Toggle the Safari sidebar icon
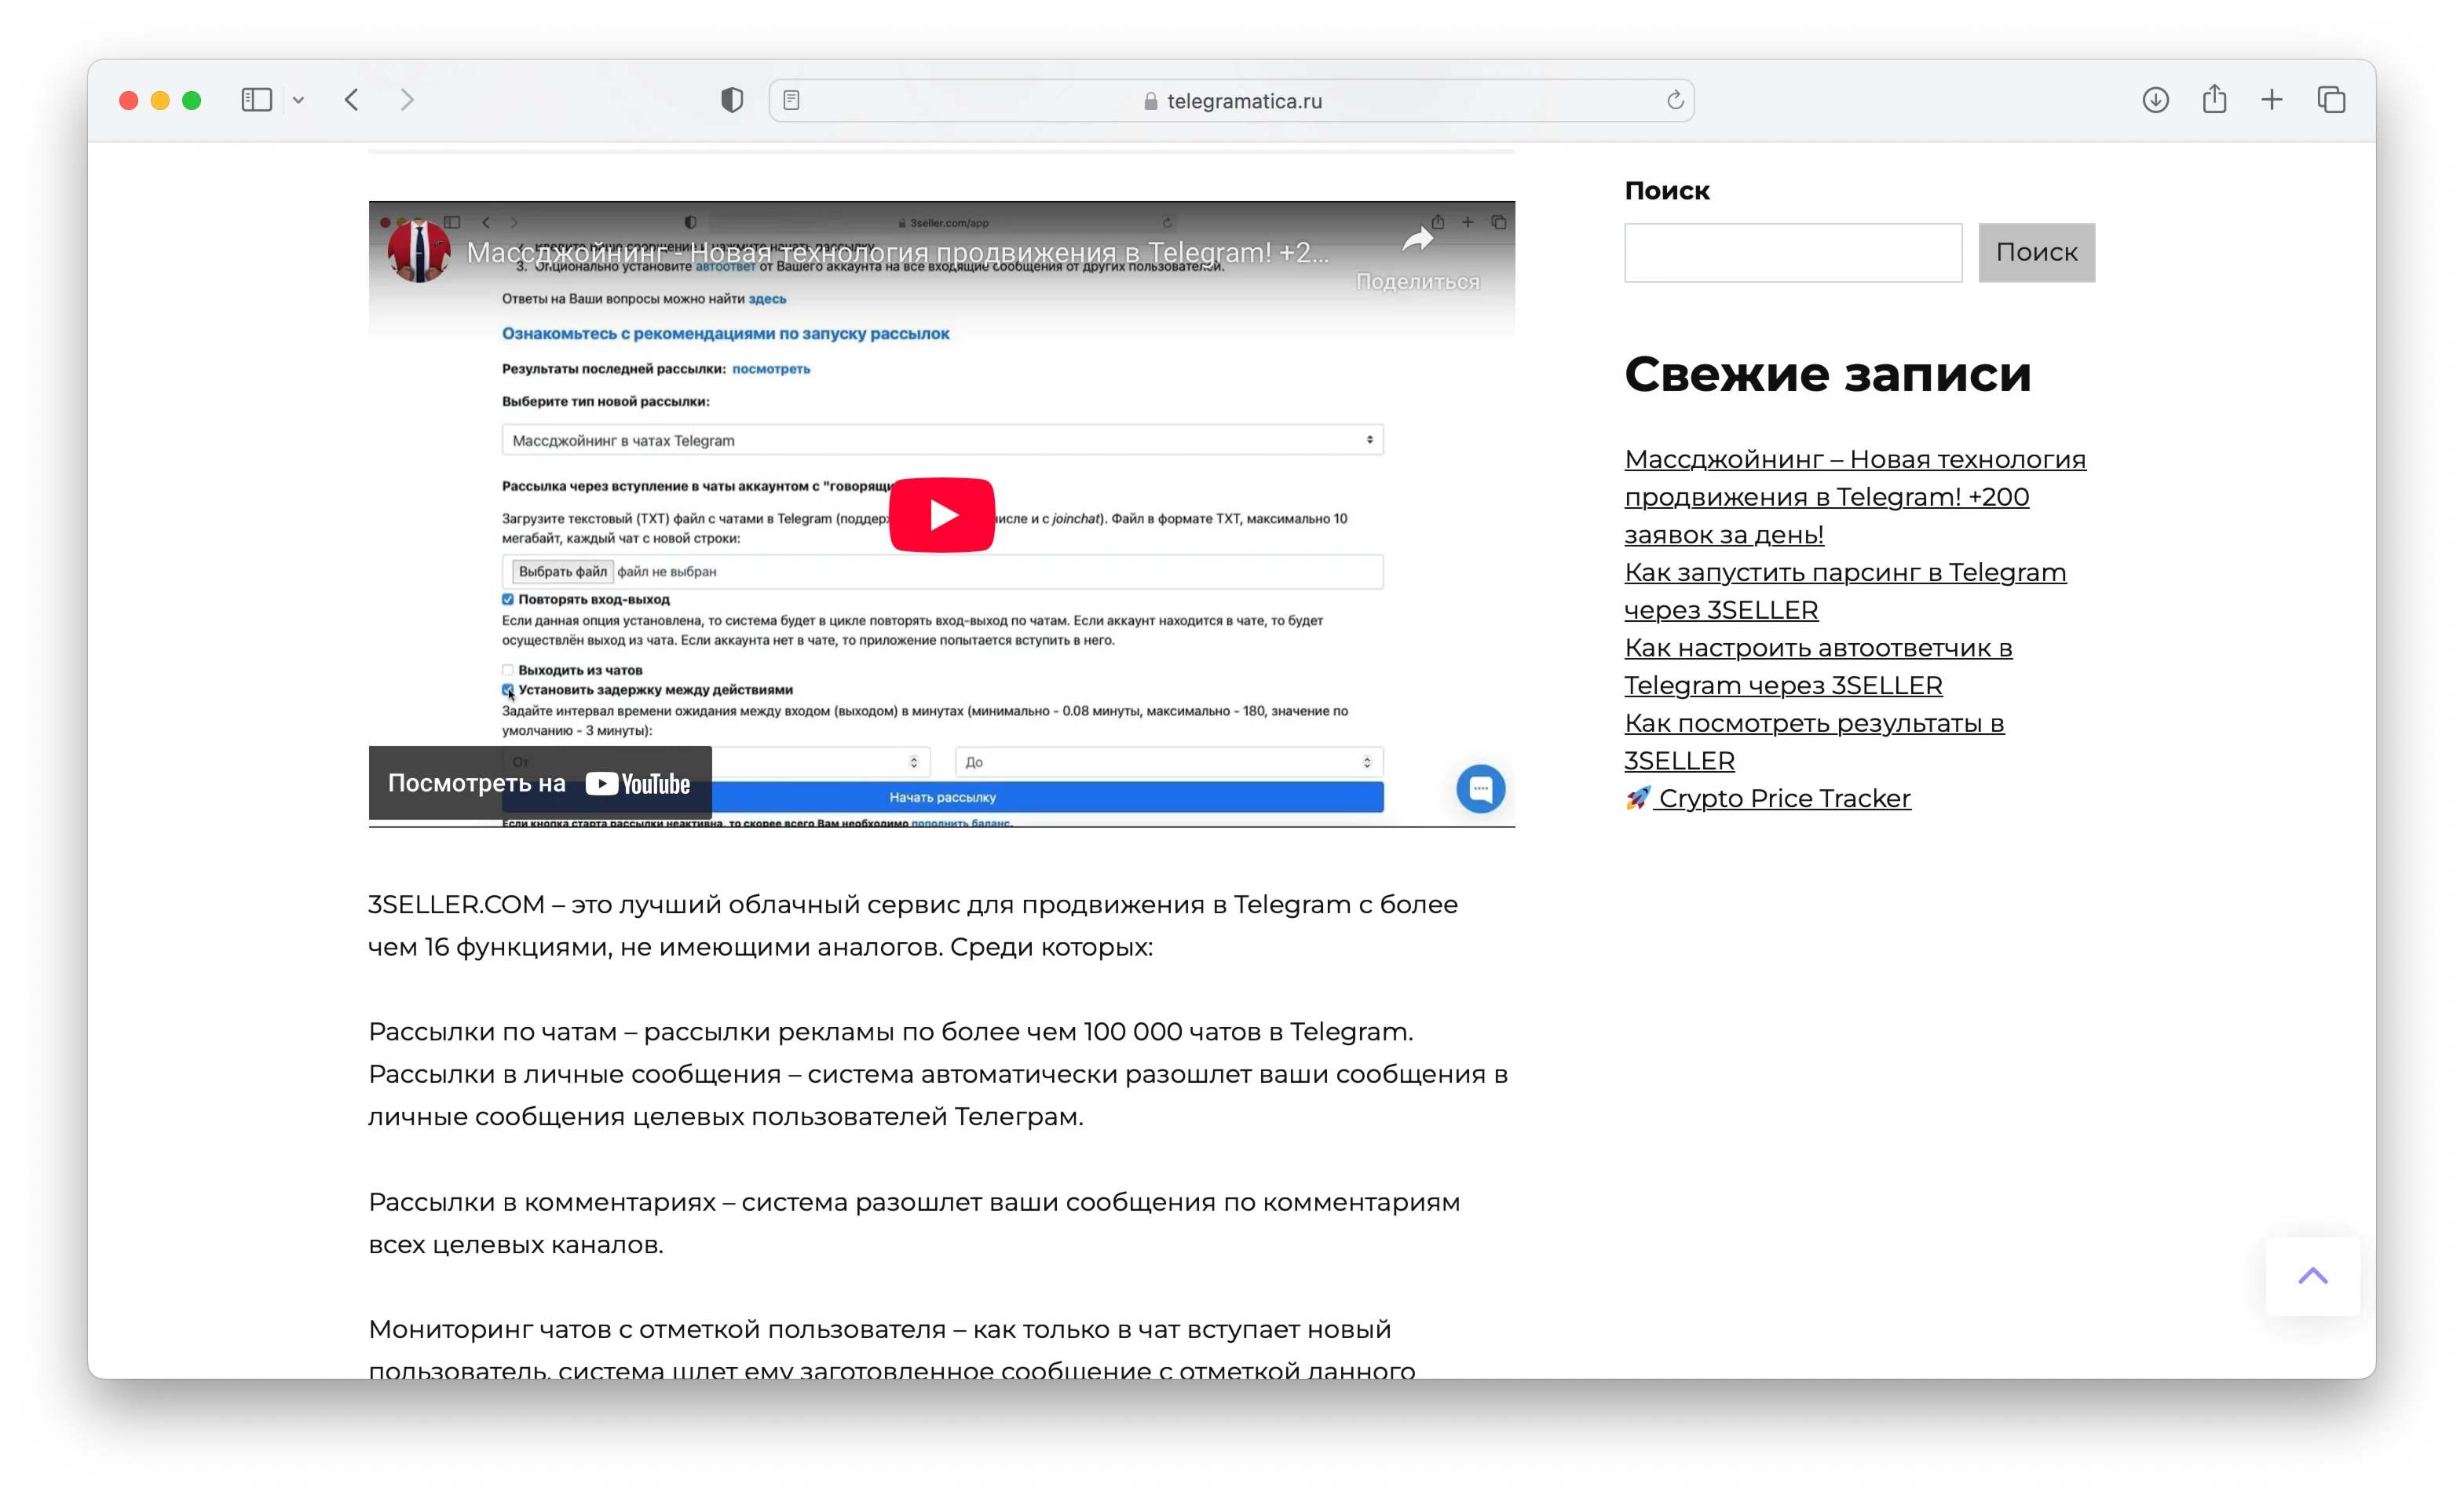This screenshot has width=2464, height=1495. tap(256, 100)
